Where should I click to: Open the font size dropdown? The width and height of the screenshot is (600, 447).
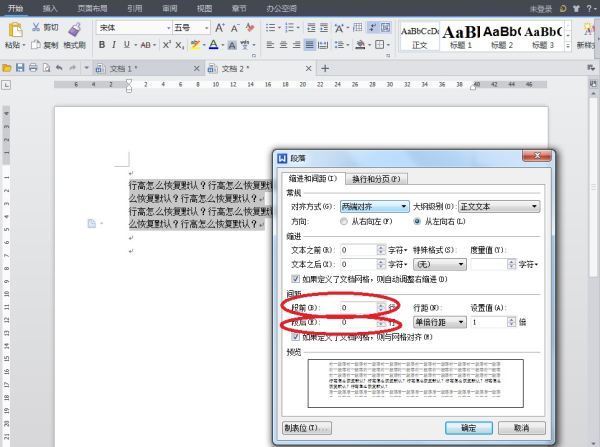tap(206, 28)
